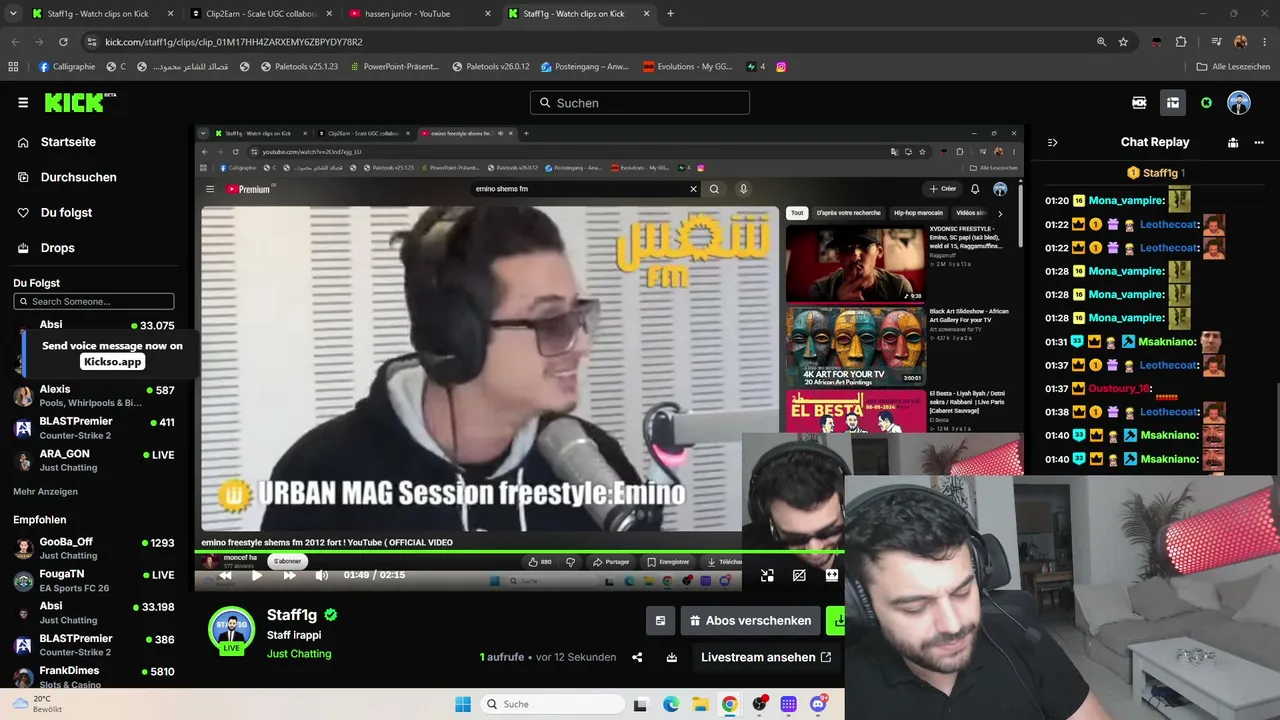1280x720 pixels.
Task: Click the Search Someone field
Action: coord(94,301)
